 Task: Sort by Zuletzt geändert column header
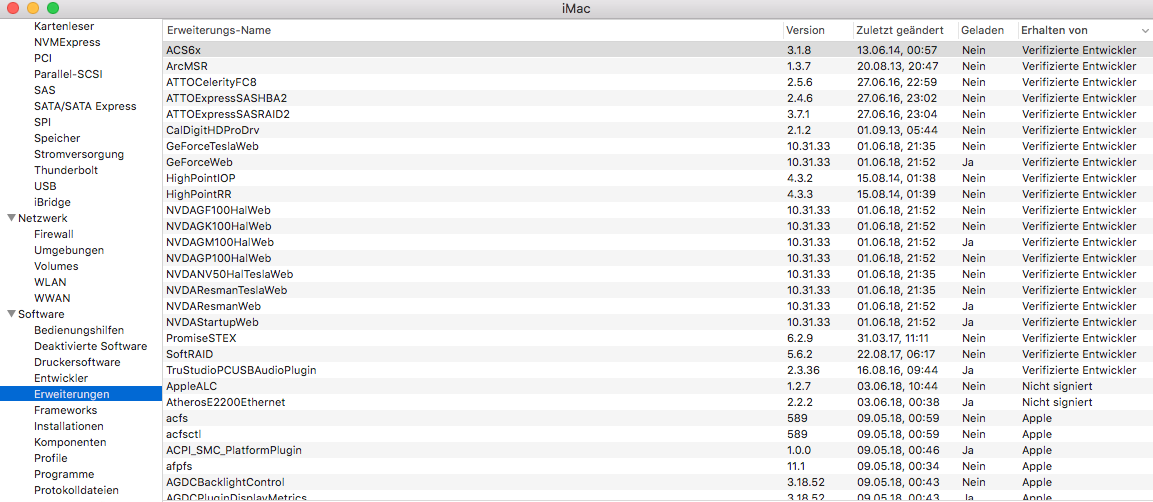pos(899,30)
